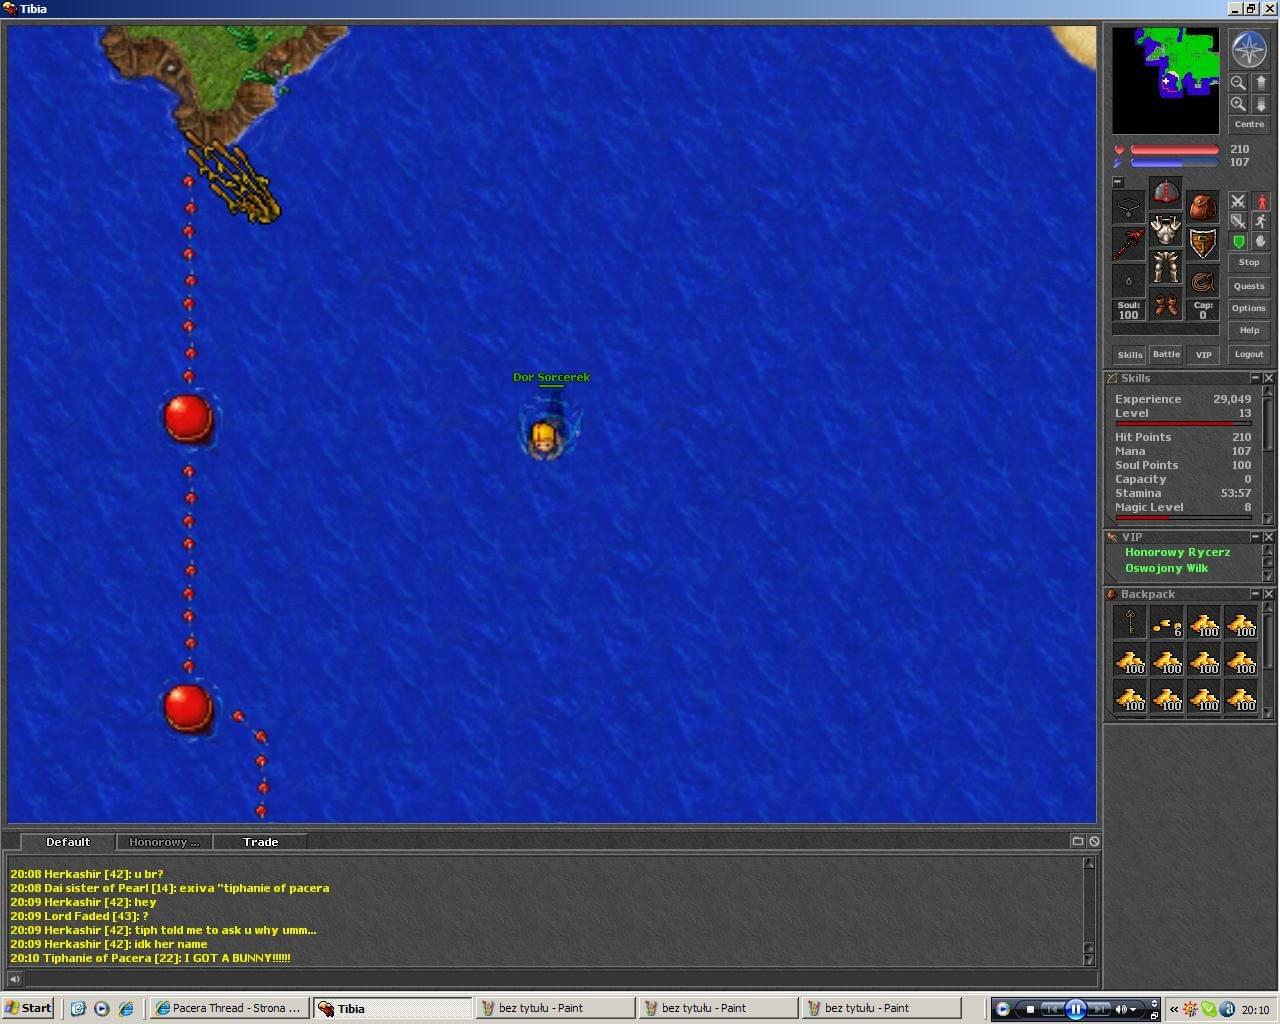The height and width of the screenshot is (1024, 1280).
Task: Click the Stop button
Action: point(1249,262)
